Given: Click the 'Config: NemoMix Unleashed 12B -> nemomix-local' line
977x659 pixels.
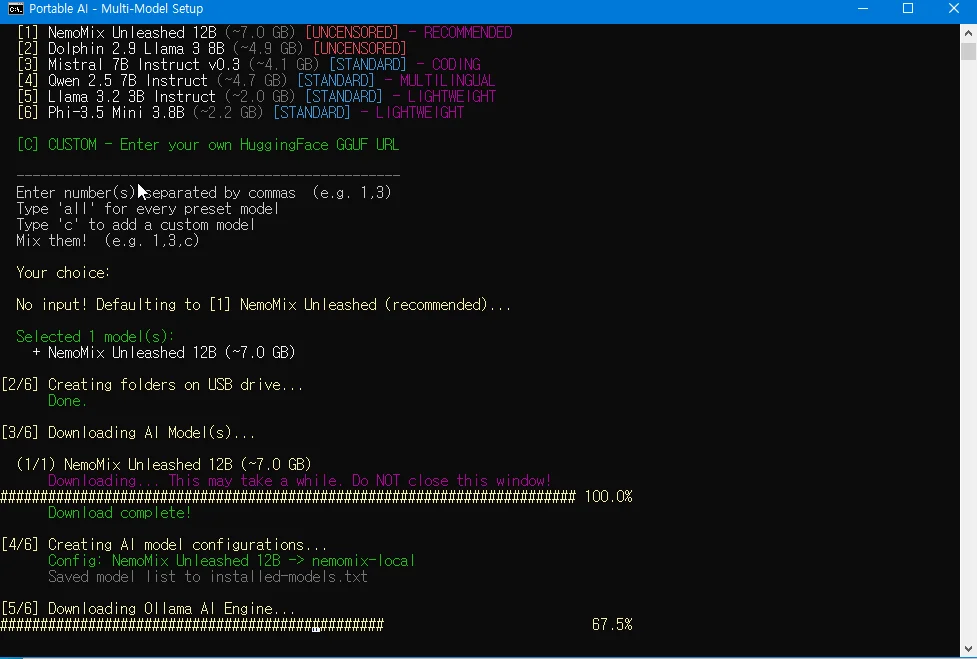Looking at the screenshot, I should pyautogui.click(x=231, y=561).
